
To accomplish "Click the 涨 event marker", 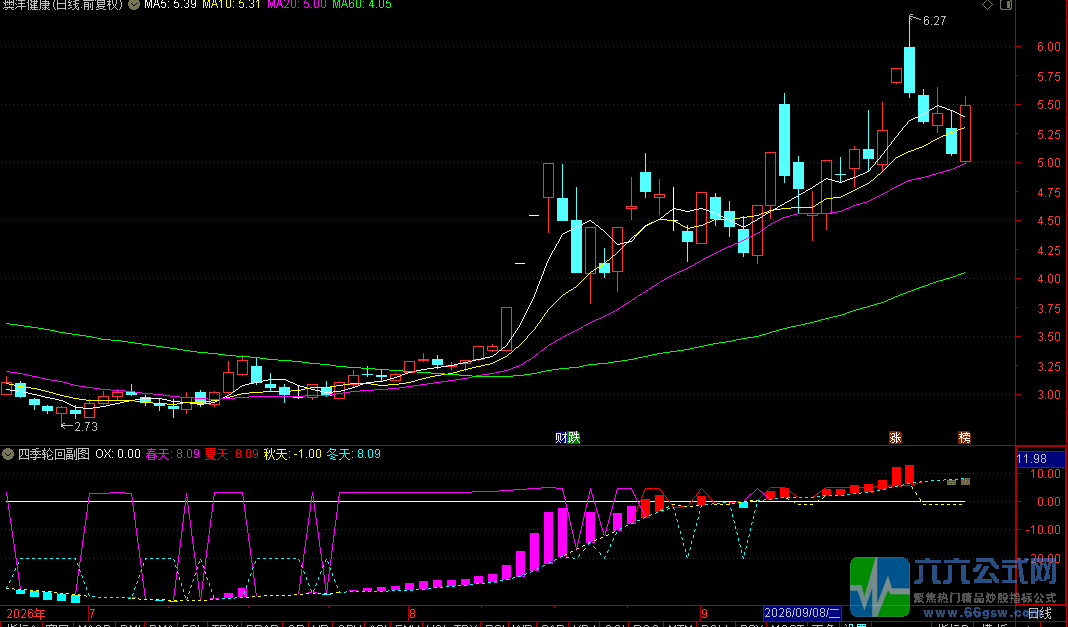I will 895,438.
